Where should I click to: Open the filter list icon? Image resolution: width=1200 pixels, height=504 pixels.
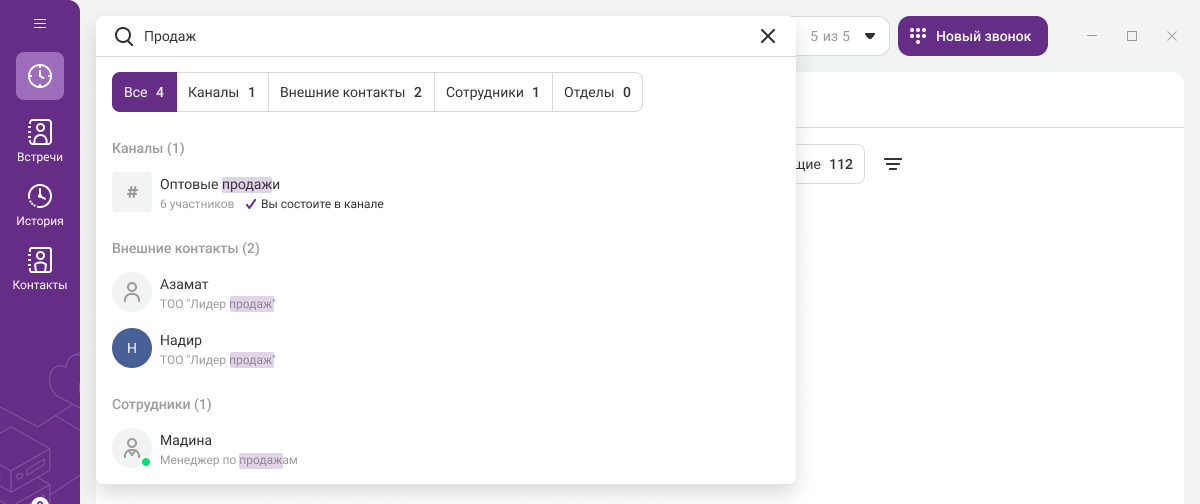coord(893,164)
